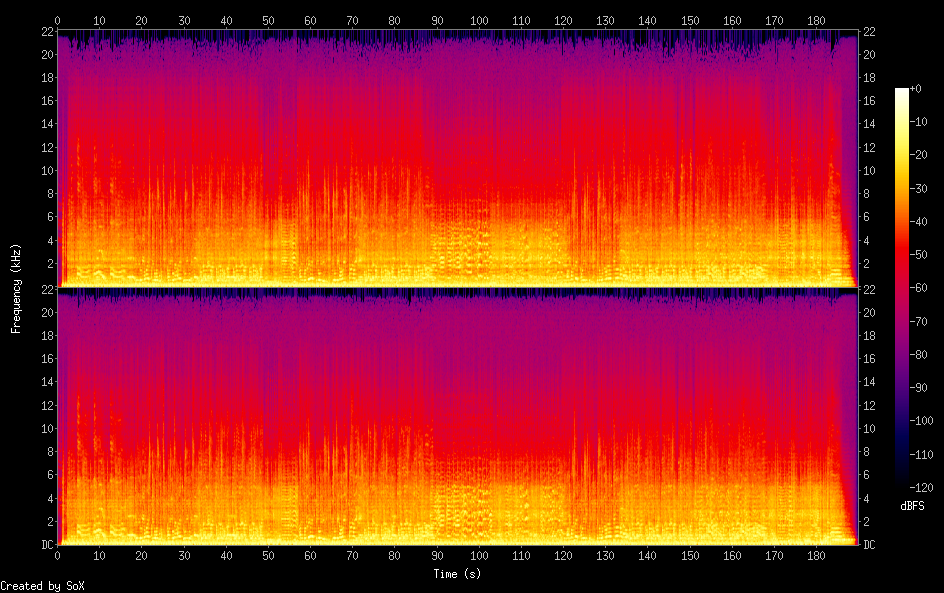
Task: Click the "-90" color scale label
Action: 918,388
